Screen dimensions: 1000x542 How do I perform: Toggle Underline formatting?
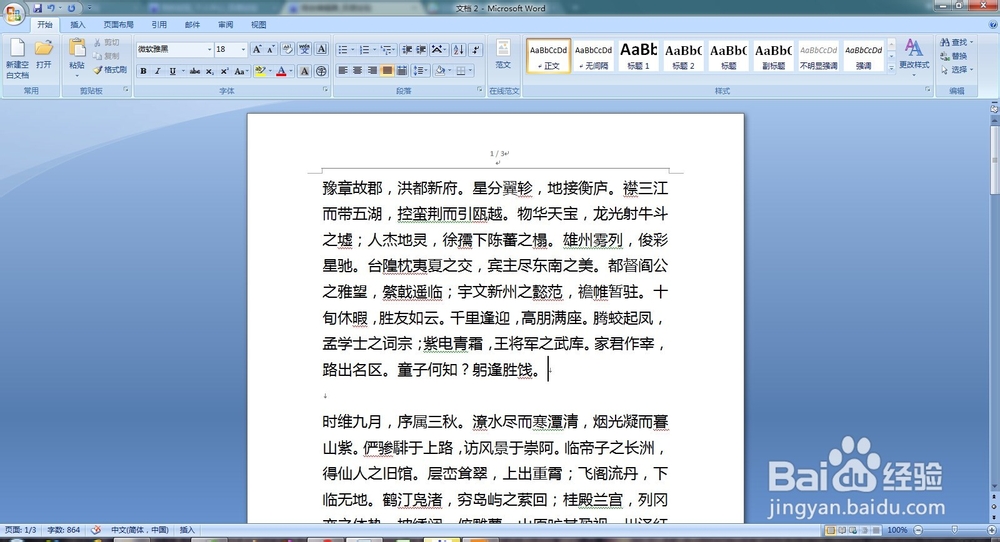coord(172,71)
